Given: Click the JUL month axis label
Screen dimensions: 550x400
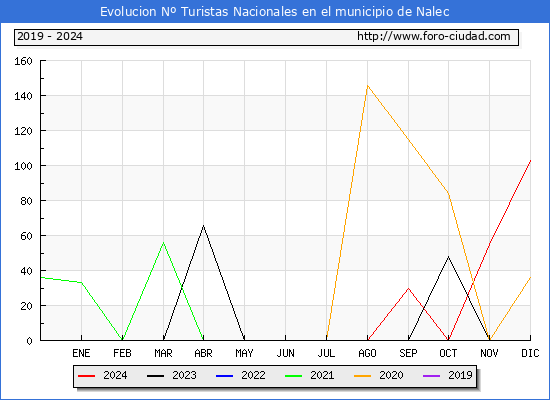Looking at the screenshot, I should point(327,353).
